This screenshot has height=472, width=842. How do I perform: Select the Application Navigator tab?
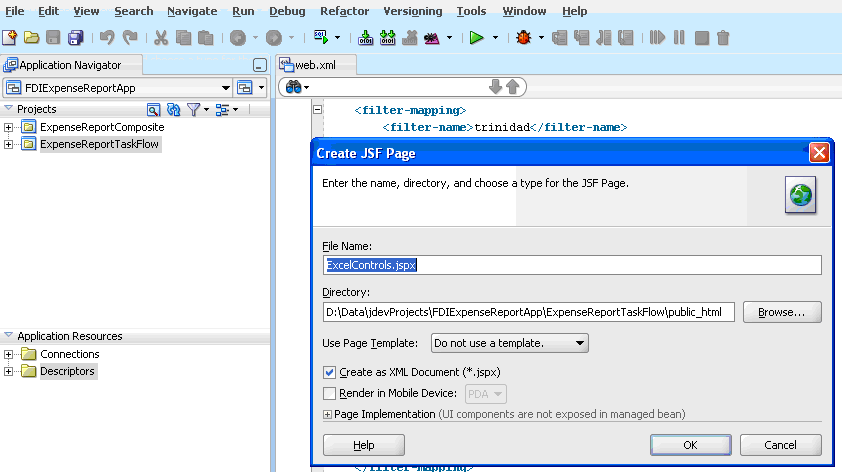[70, 65]
